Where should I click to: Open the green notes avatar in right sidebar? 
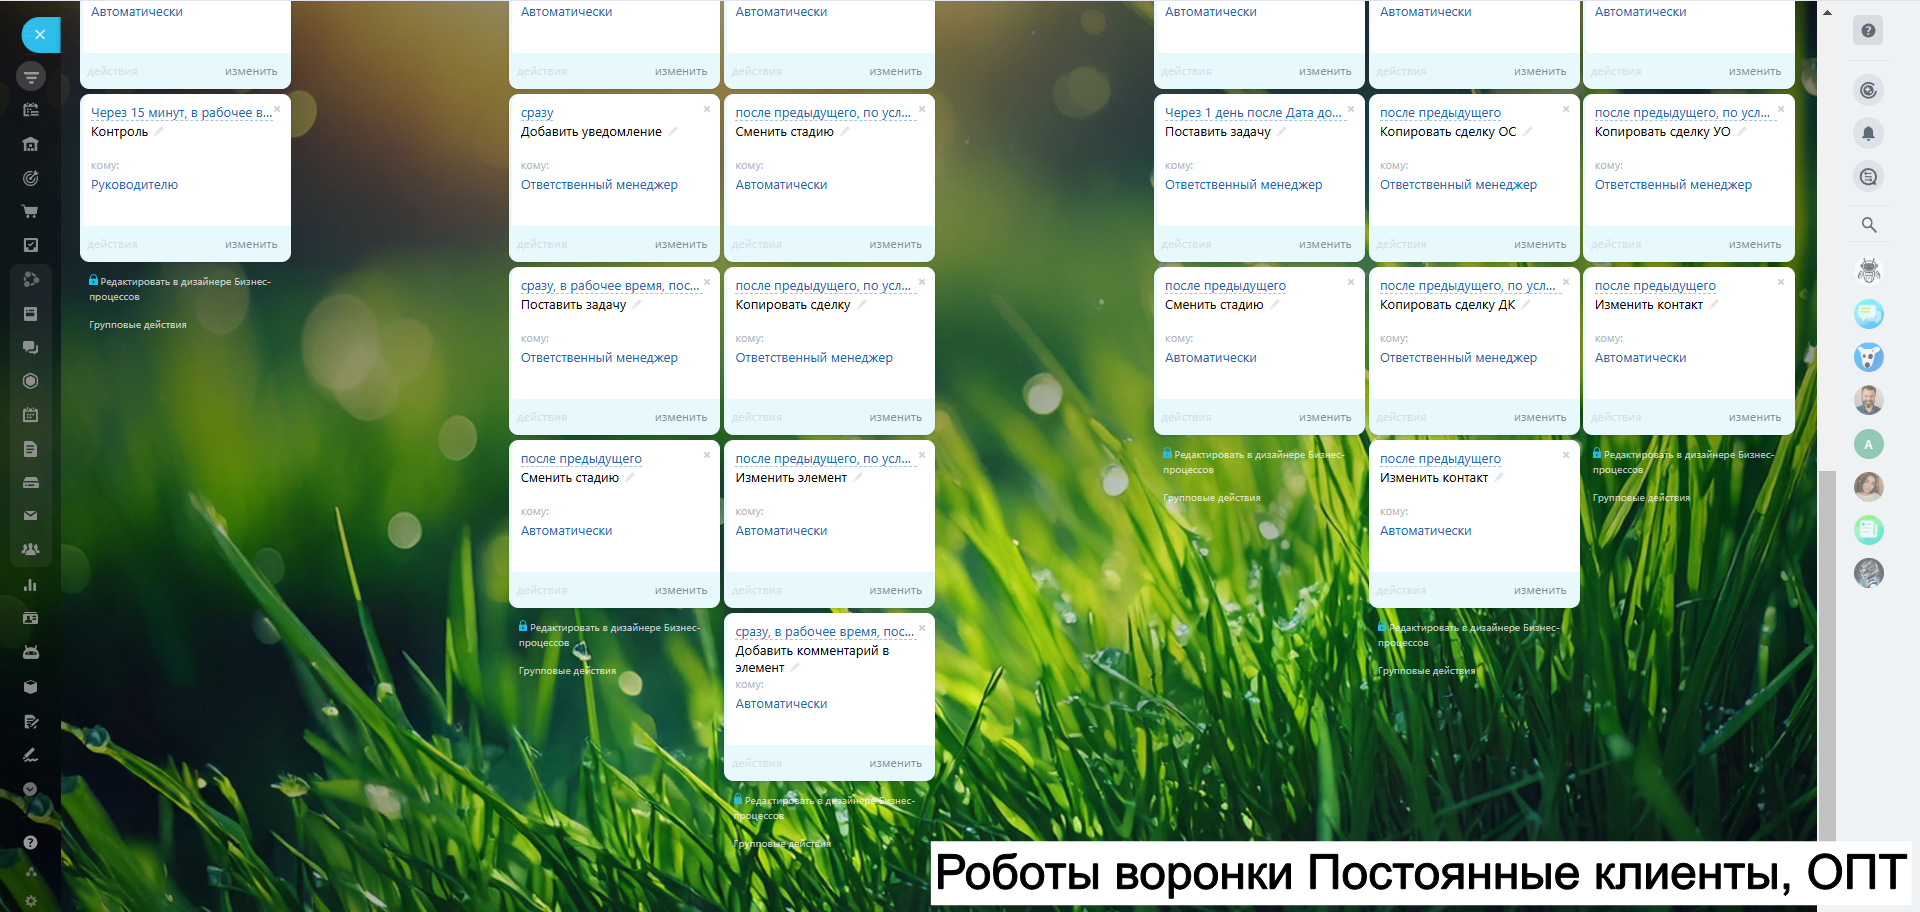point(1868,529)
